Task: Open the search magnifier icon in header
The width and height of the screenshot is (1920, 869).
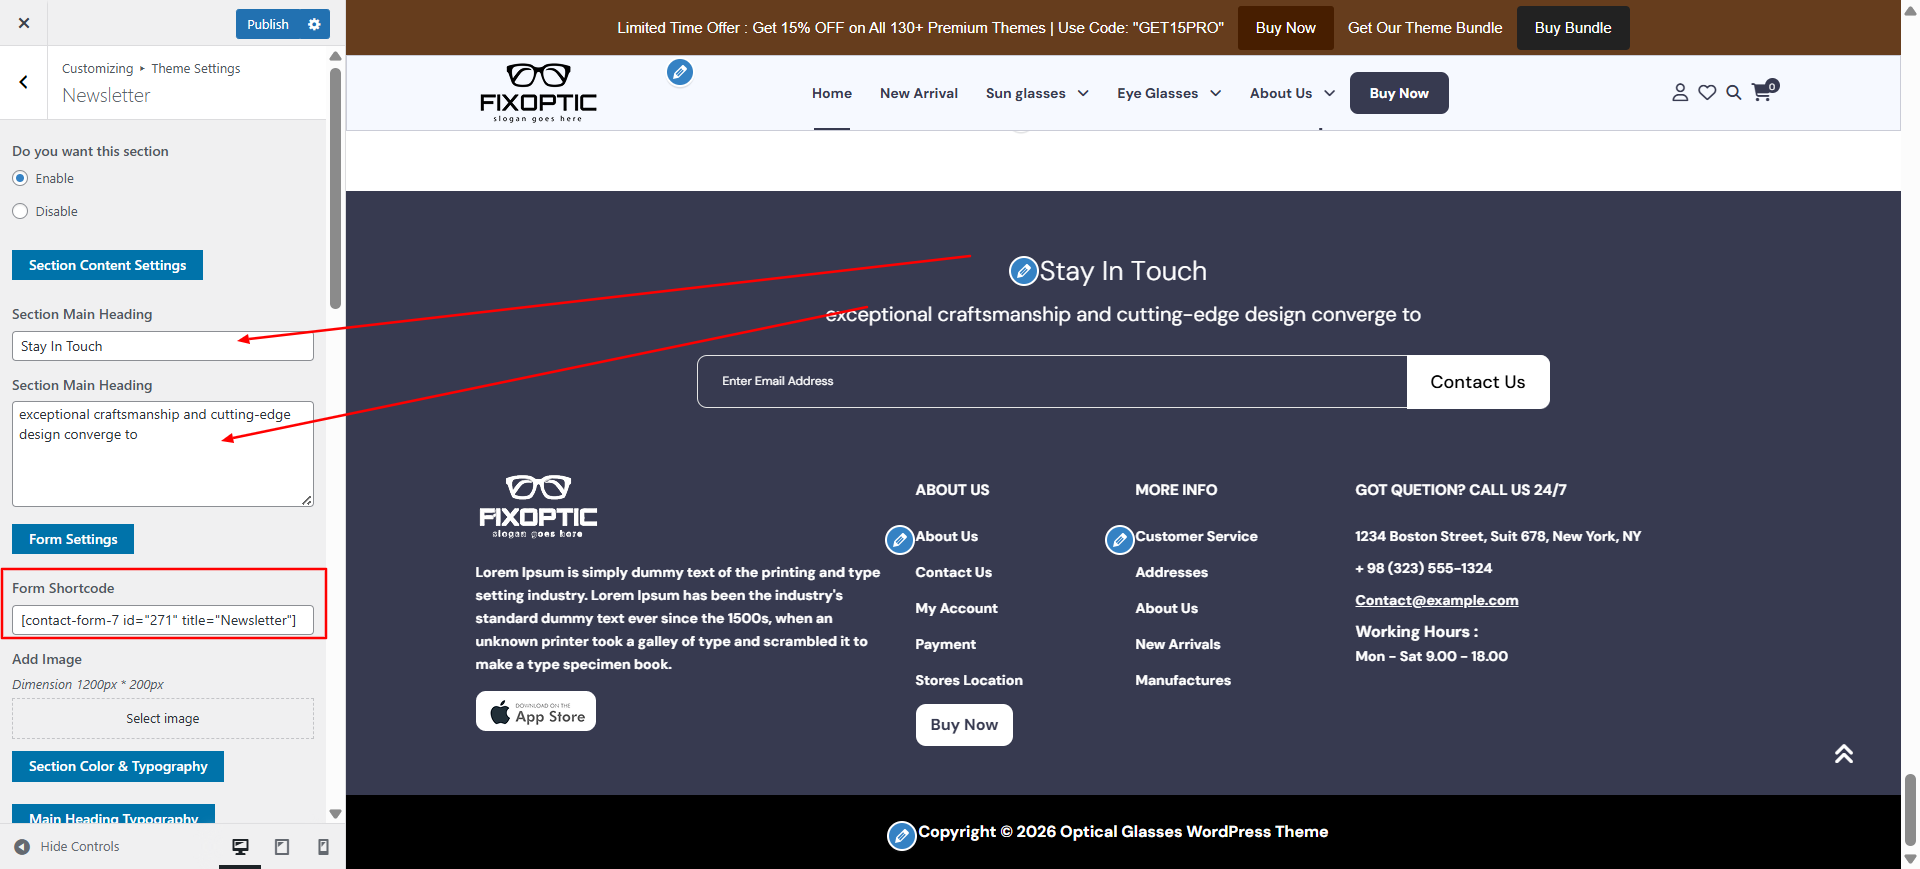Action: [1734, 92]
